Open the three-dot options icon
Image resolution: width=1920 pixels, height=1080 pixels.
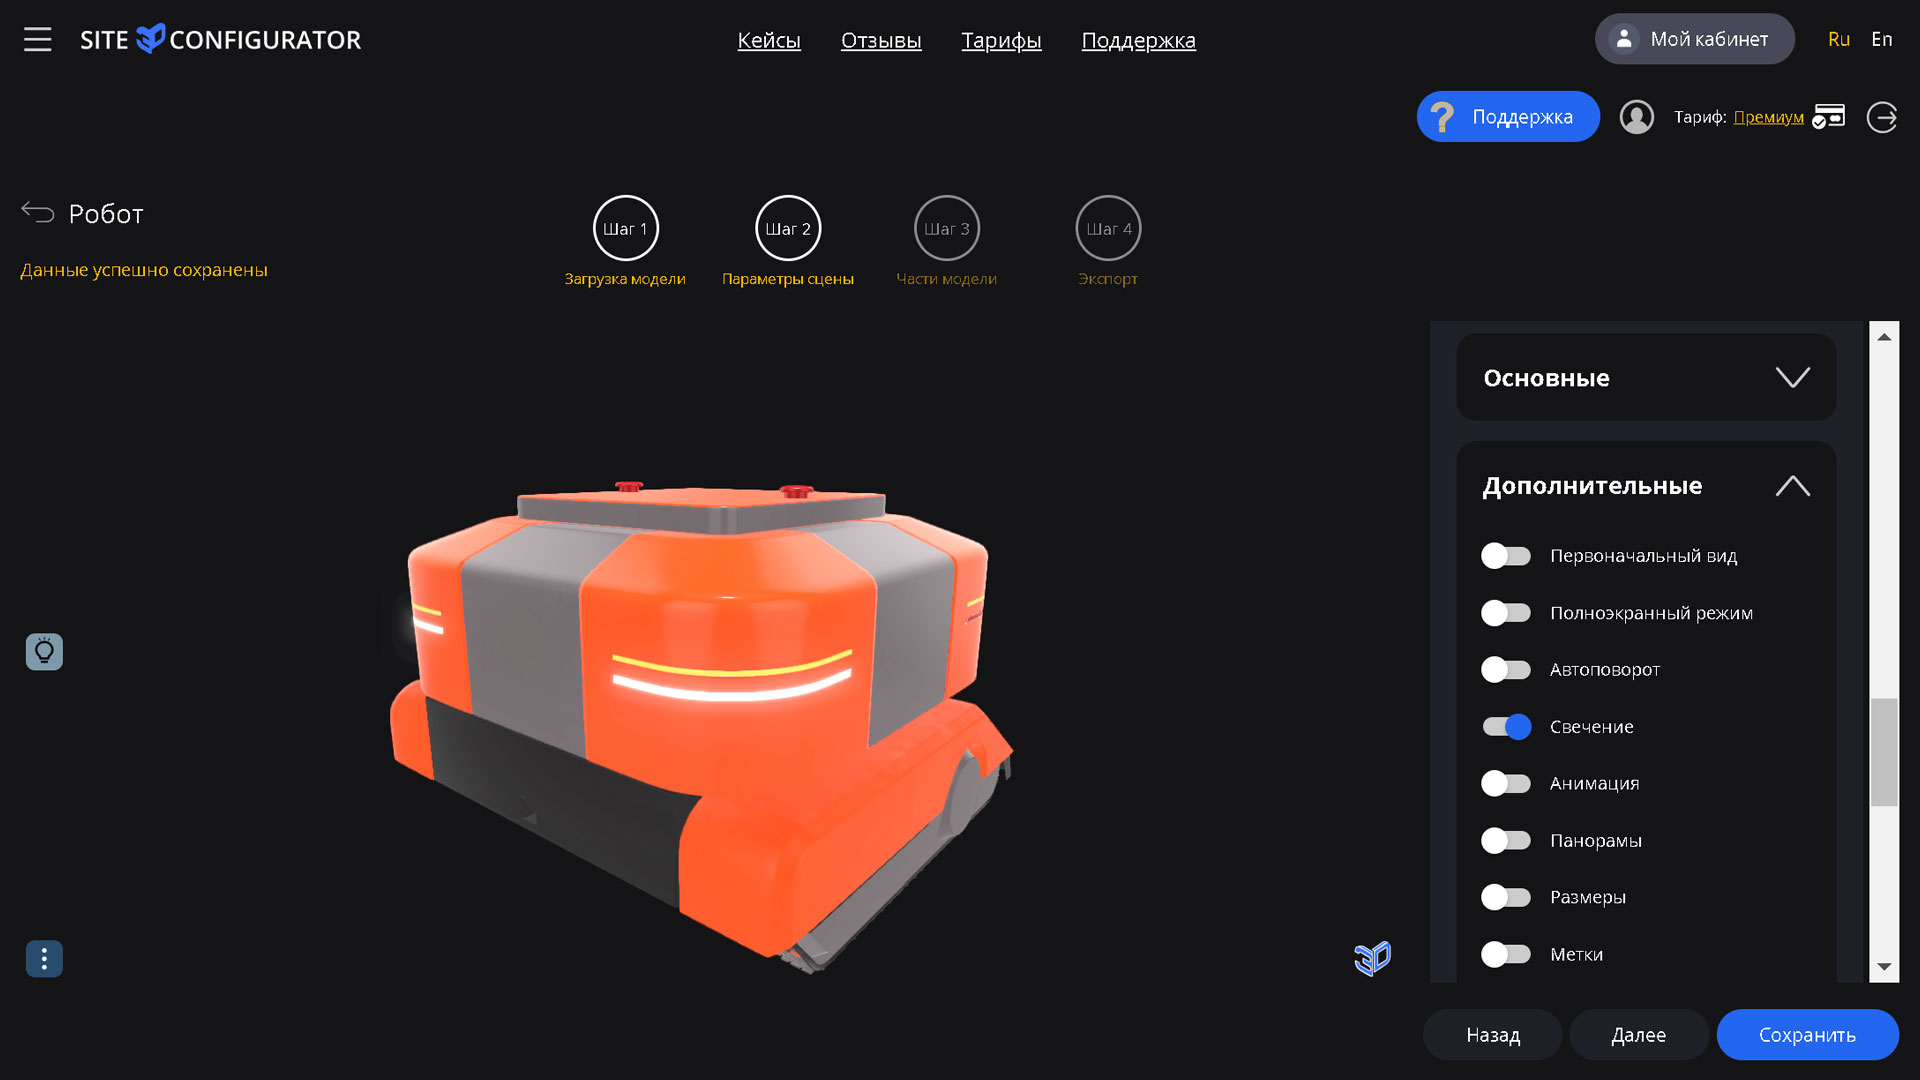tap(44, 959)
